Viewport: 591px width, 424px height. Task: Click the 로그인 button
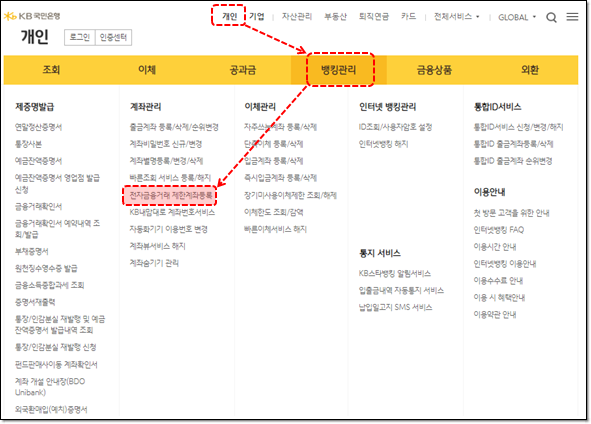pos(80,37)
